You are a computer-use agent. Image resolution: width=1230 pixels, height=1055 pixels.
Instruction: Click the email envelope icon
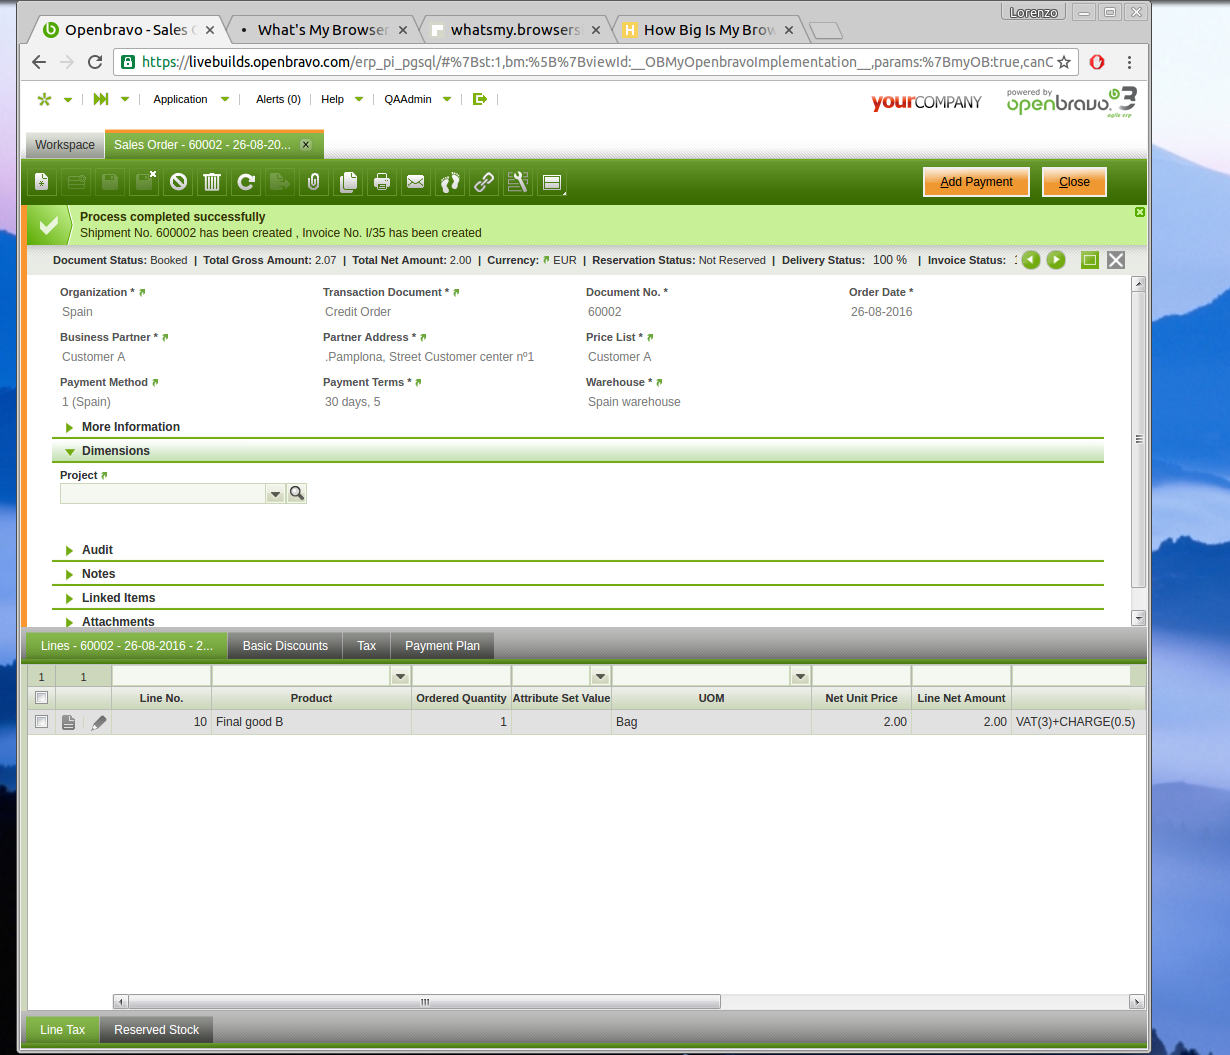[x=416, y=182]
